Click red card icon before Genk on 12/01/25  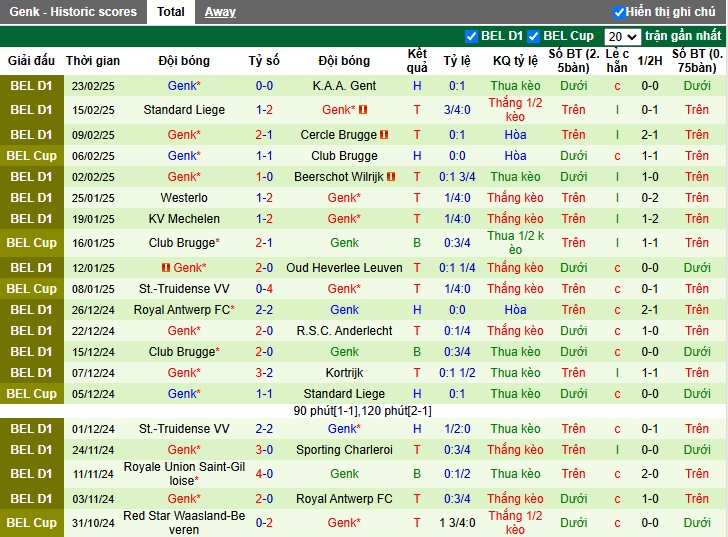click(166, 268)
